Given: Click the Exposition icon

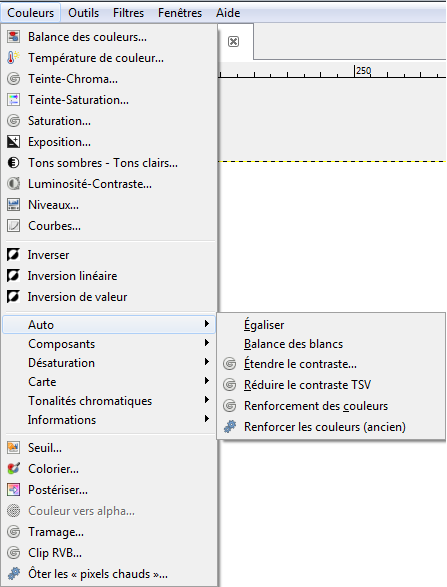Looking at the screenshot, I should (13, 142).
